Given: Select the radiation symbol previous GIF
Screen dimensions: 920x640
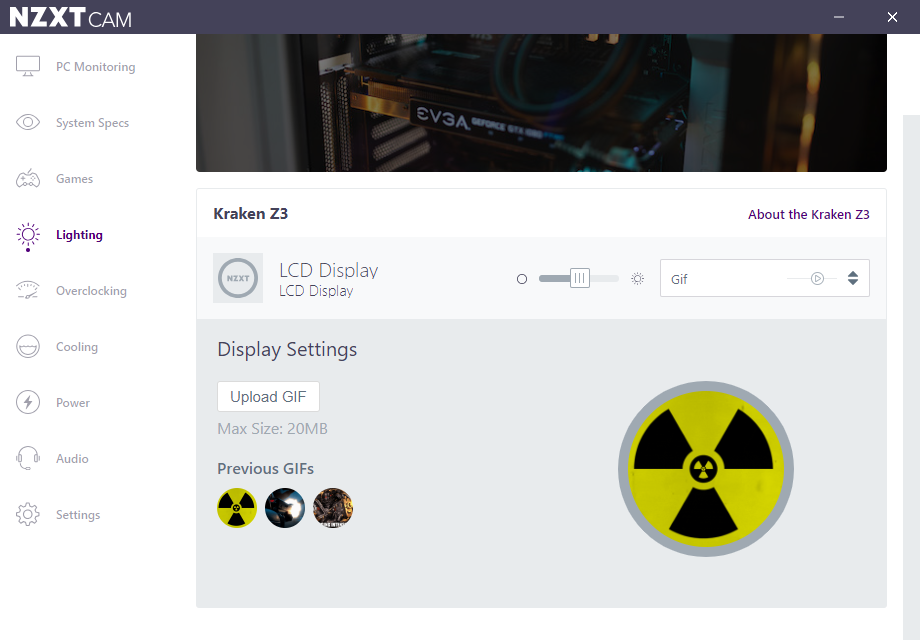Looking at the screenshot, I should [x=237, y=507].
